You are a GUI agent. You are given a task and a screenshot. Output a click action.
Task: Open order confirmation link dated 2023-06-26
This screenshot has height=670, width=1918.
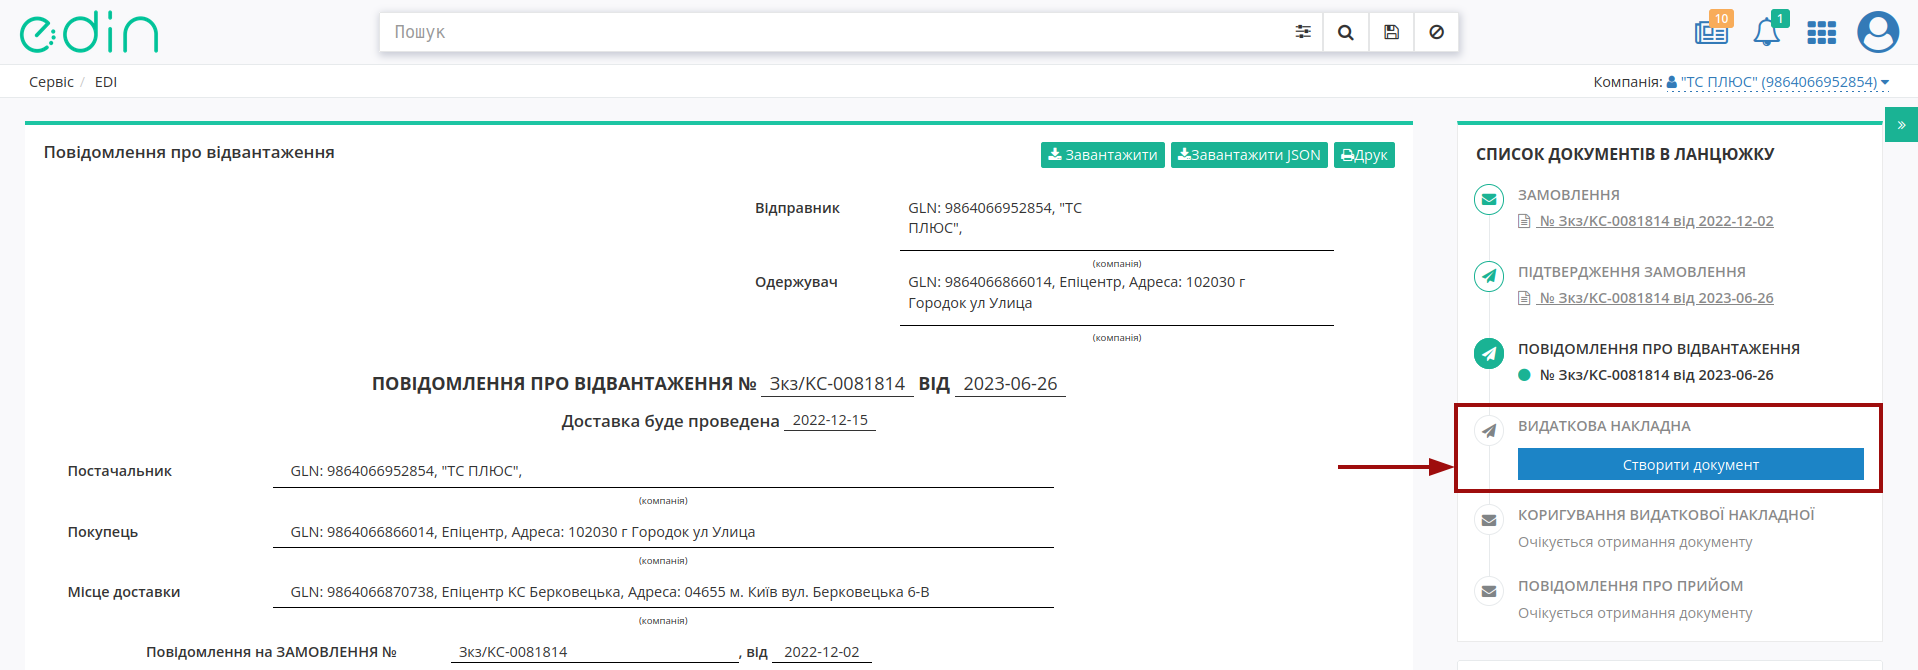pyautogui.click(x=1655, y=298)
